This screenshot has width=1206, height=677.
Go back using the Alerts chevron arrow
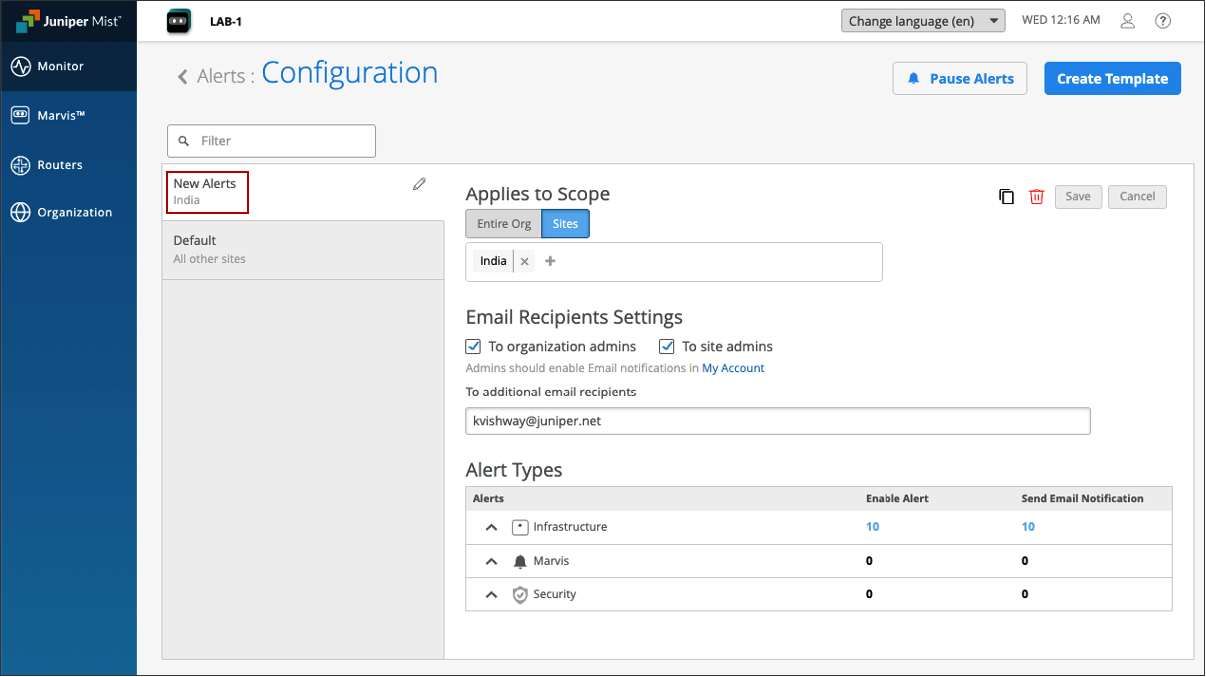tap(183, 77)
